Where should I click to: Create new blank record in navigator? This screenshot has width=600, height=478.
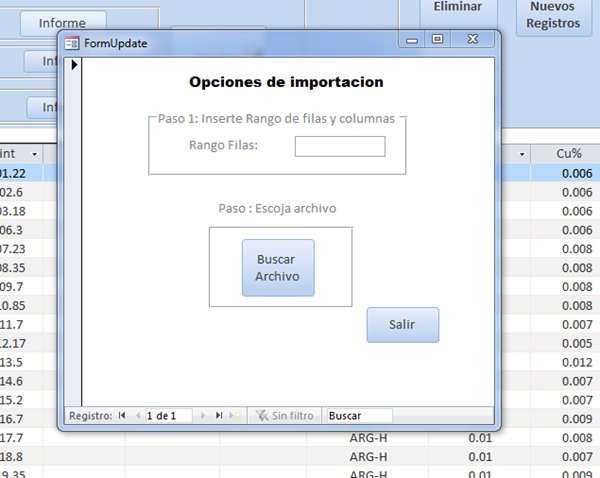coord(235,416)
